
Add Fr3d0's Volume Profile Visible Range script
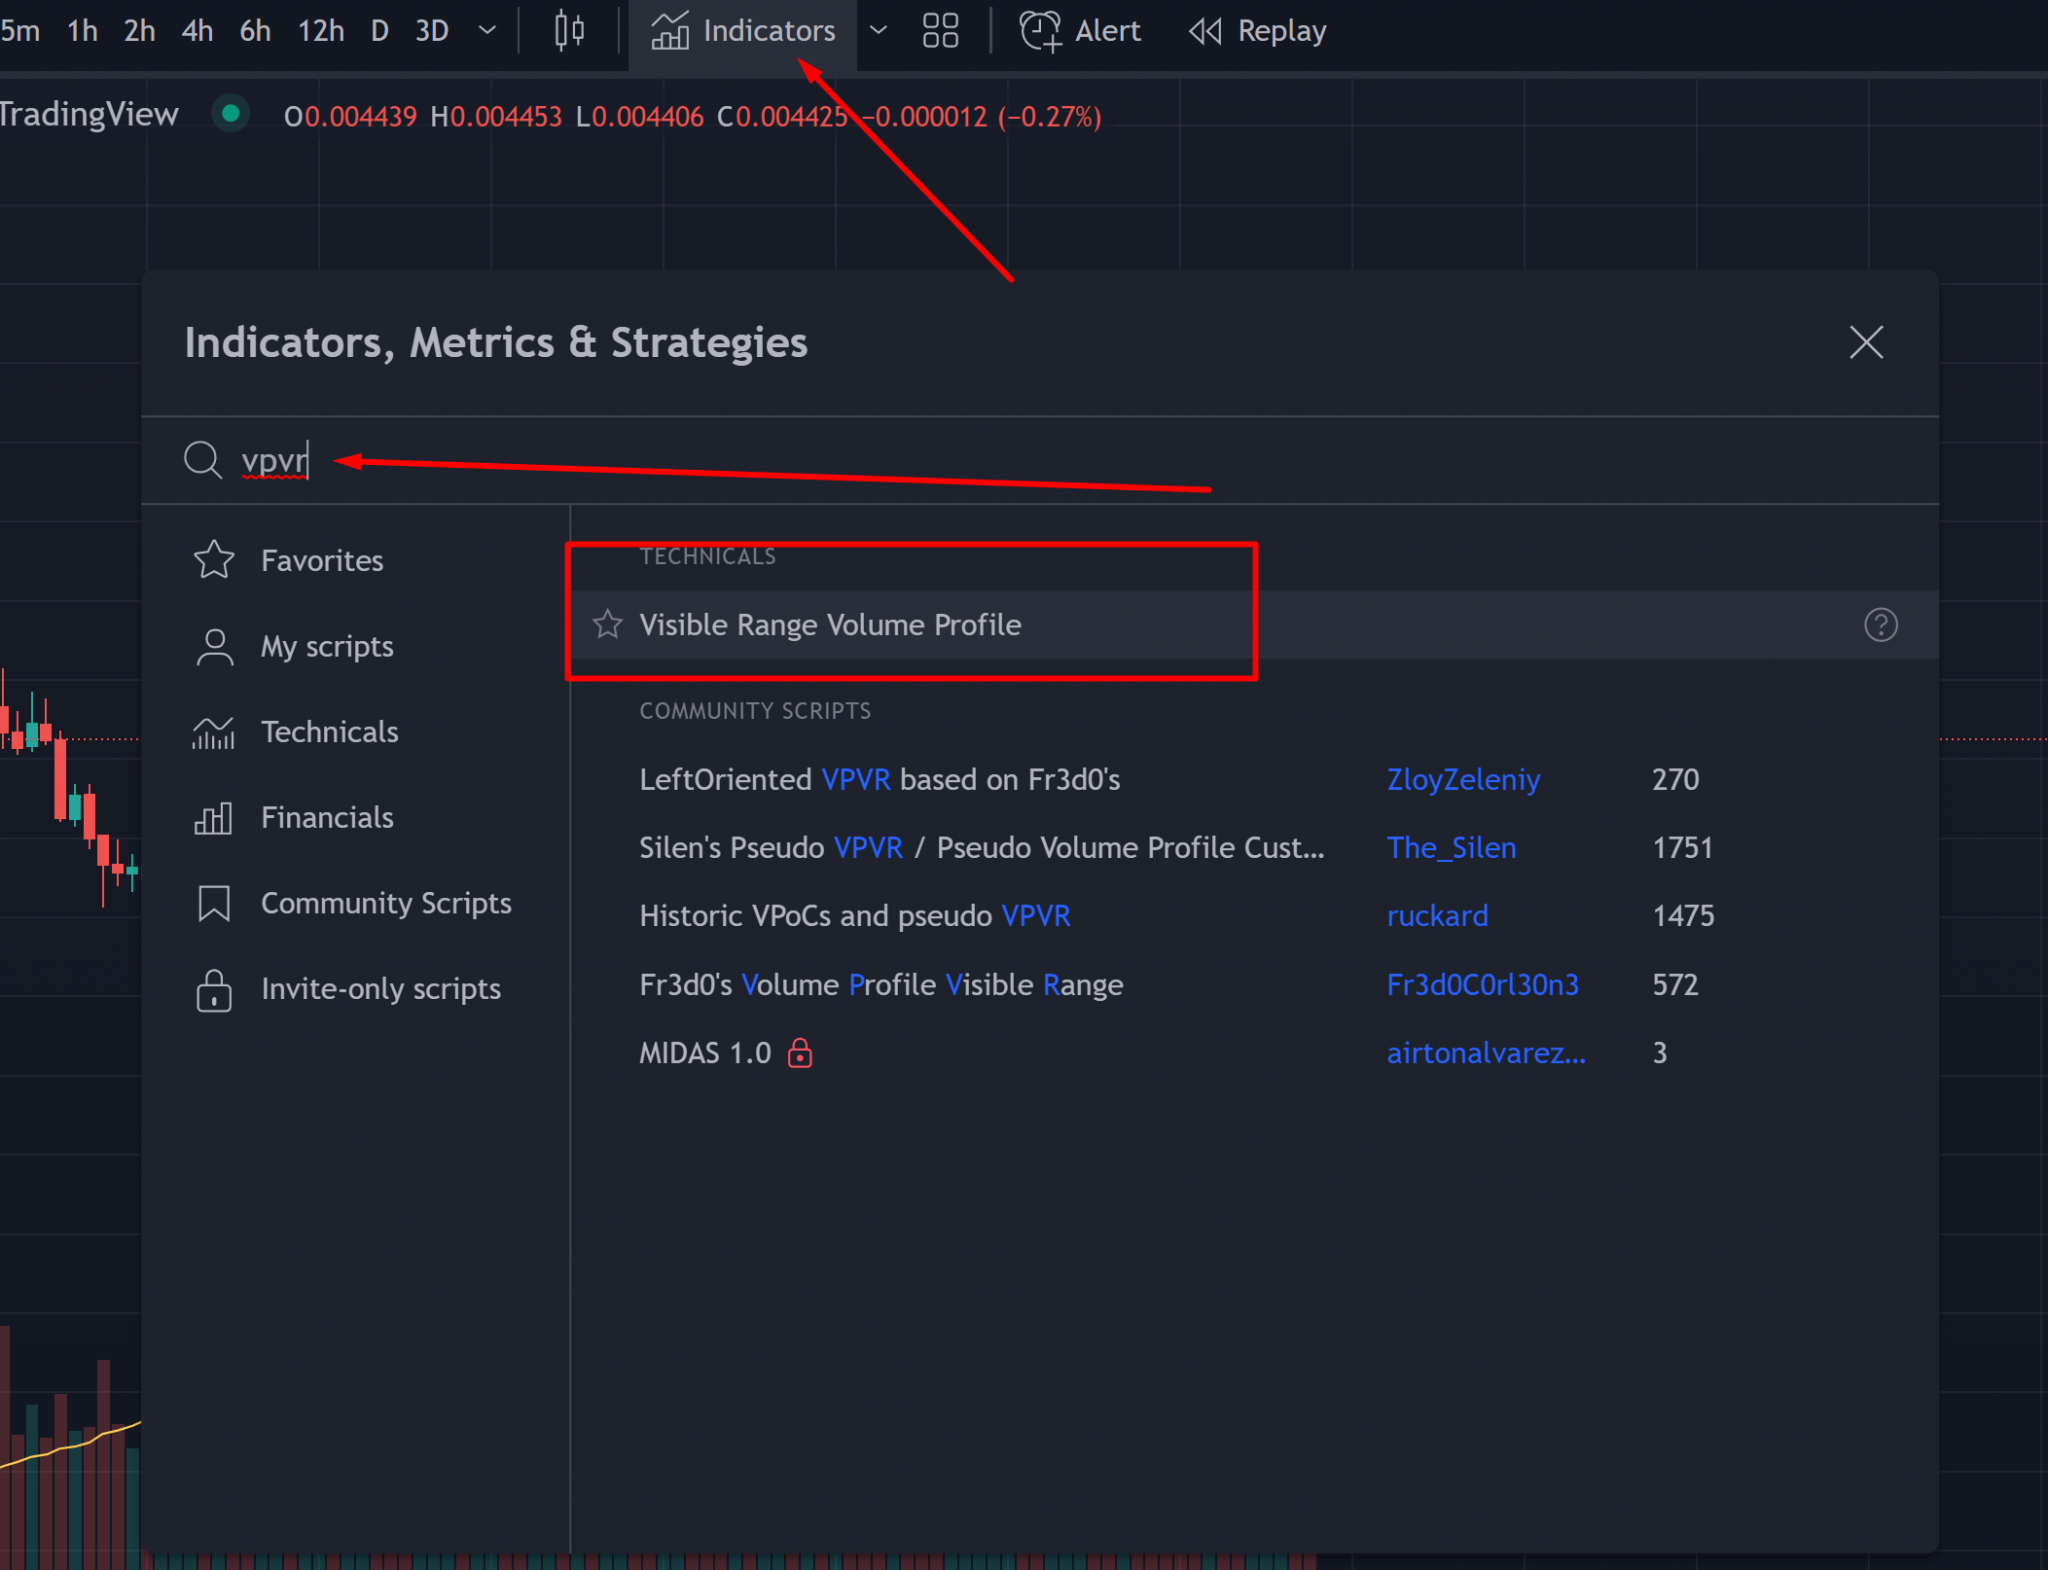tap(881, 984)
